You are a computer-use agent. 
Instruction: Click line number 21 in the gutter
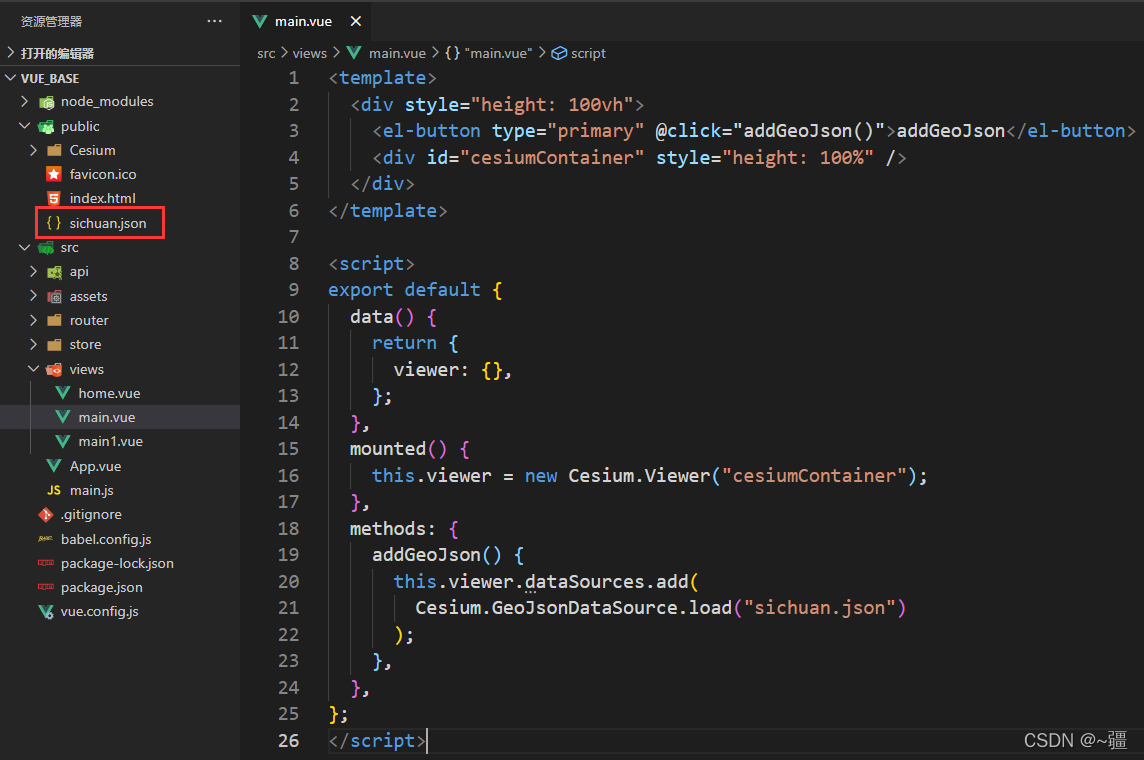(288, 608)
